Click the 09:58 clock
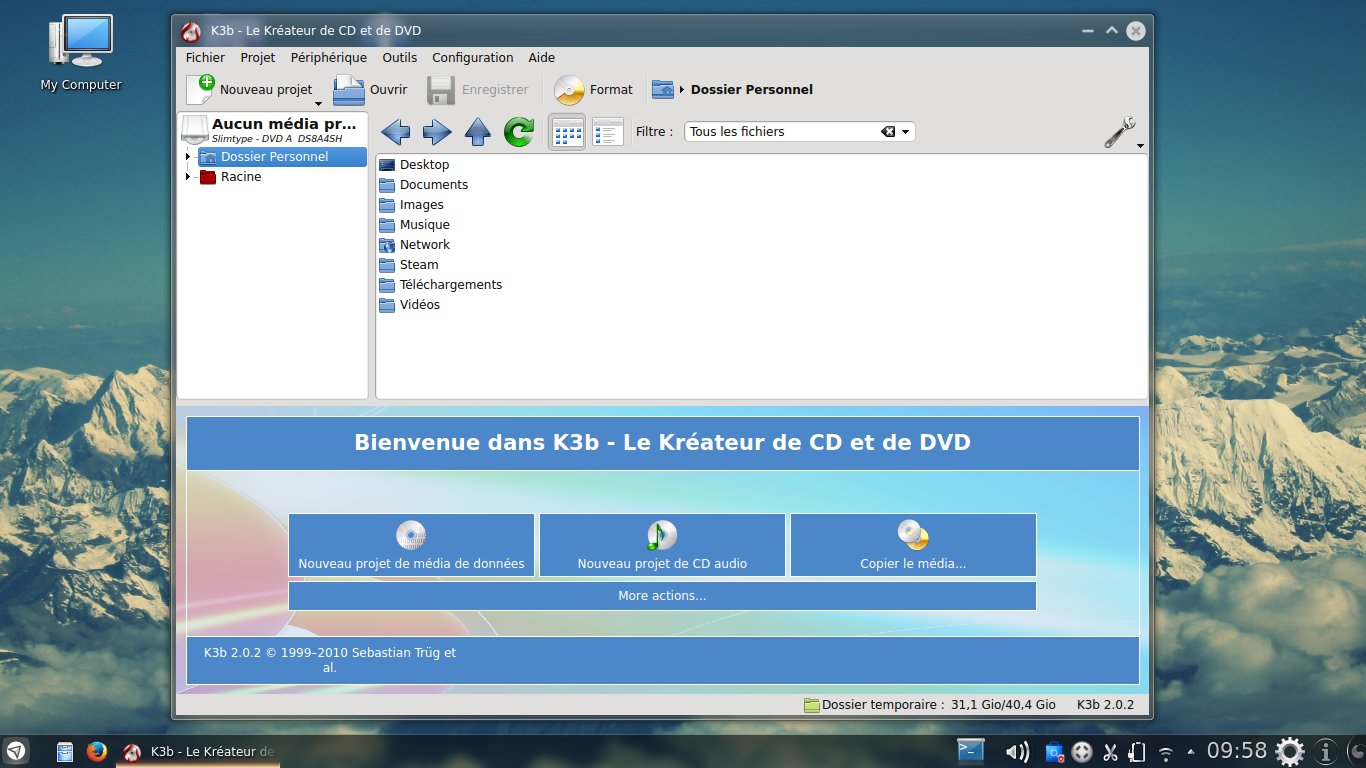Image resolution: width=1366 pixels, height=768 pixels. click(1237, 751)
